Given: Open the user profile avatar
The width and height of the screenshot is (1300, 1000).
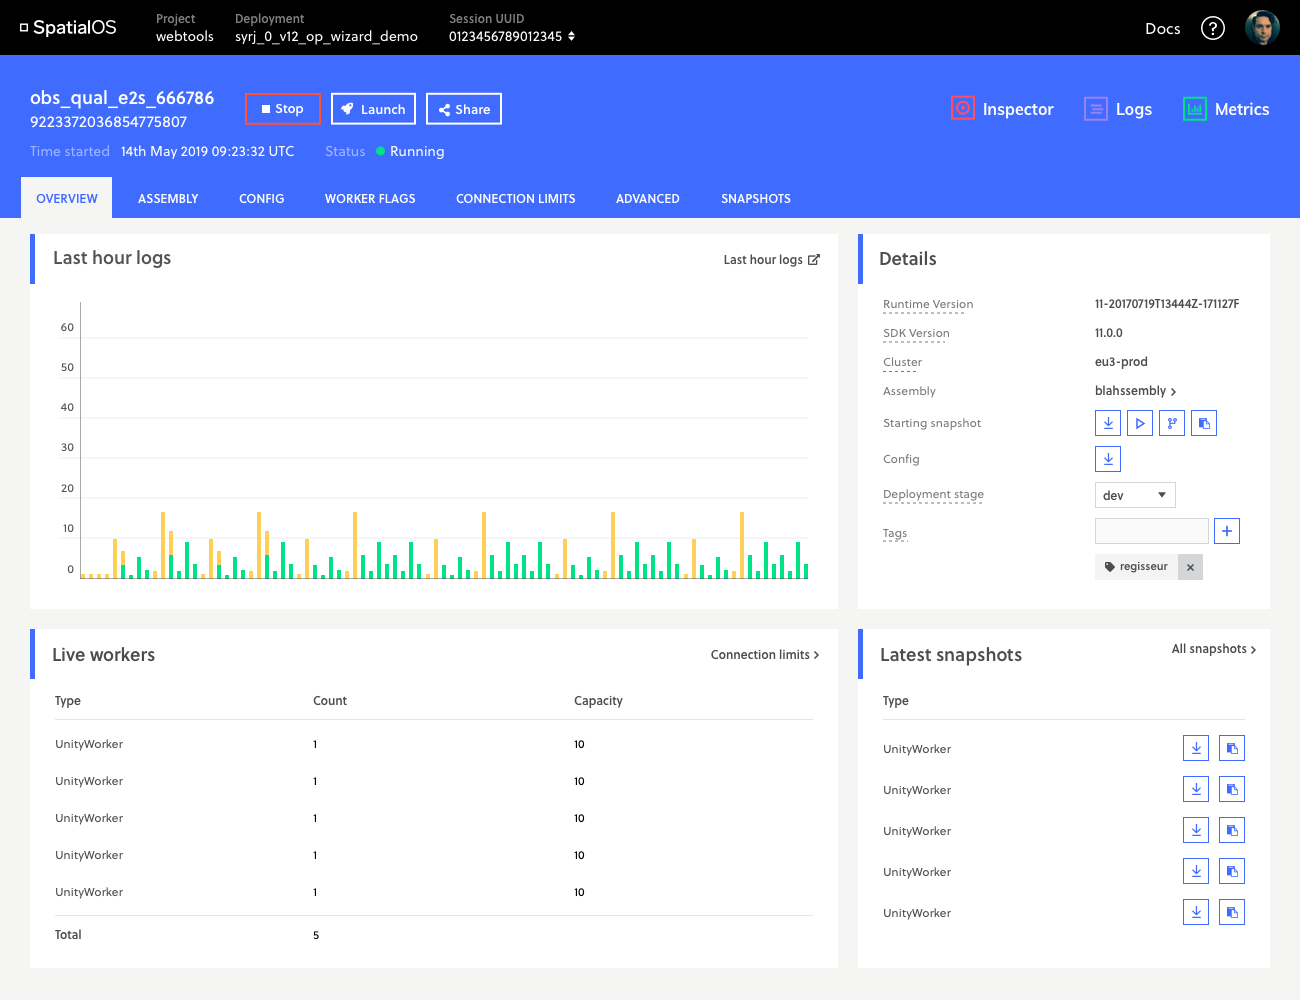Looking at the screenshot, I should coord(1262,28).
